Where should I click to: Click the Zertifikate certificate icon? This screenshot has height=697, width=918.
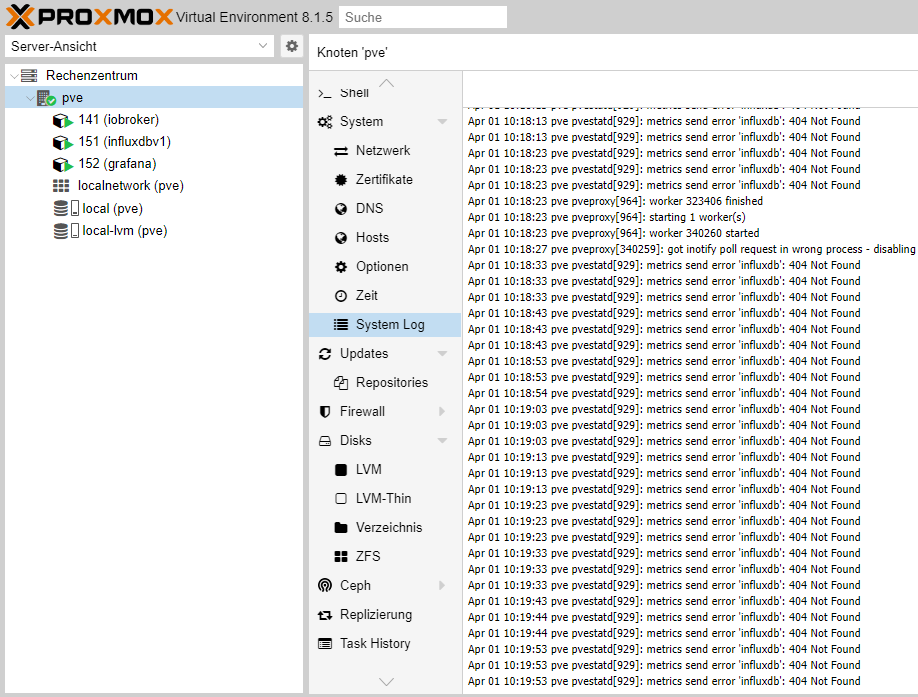click(x=341, y=180)
